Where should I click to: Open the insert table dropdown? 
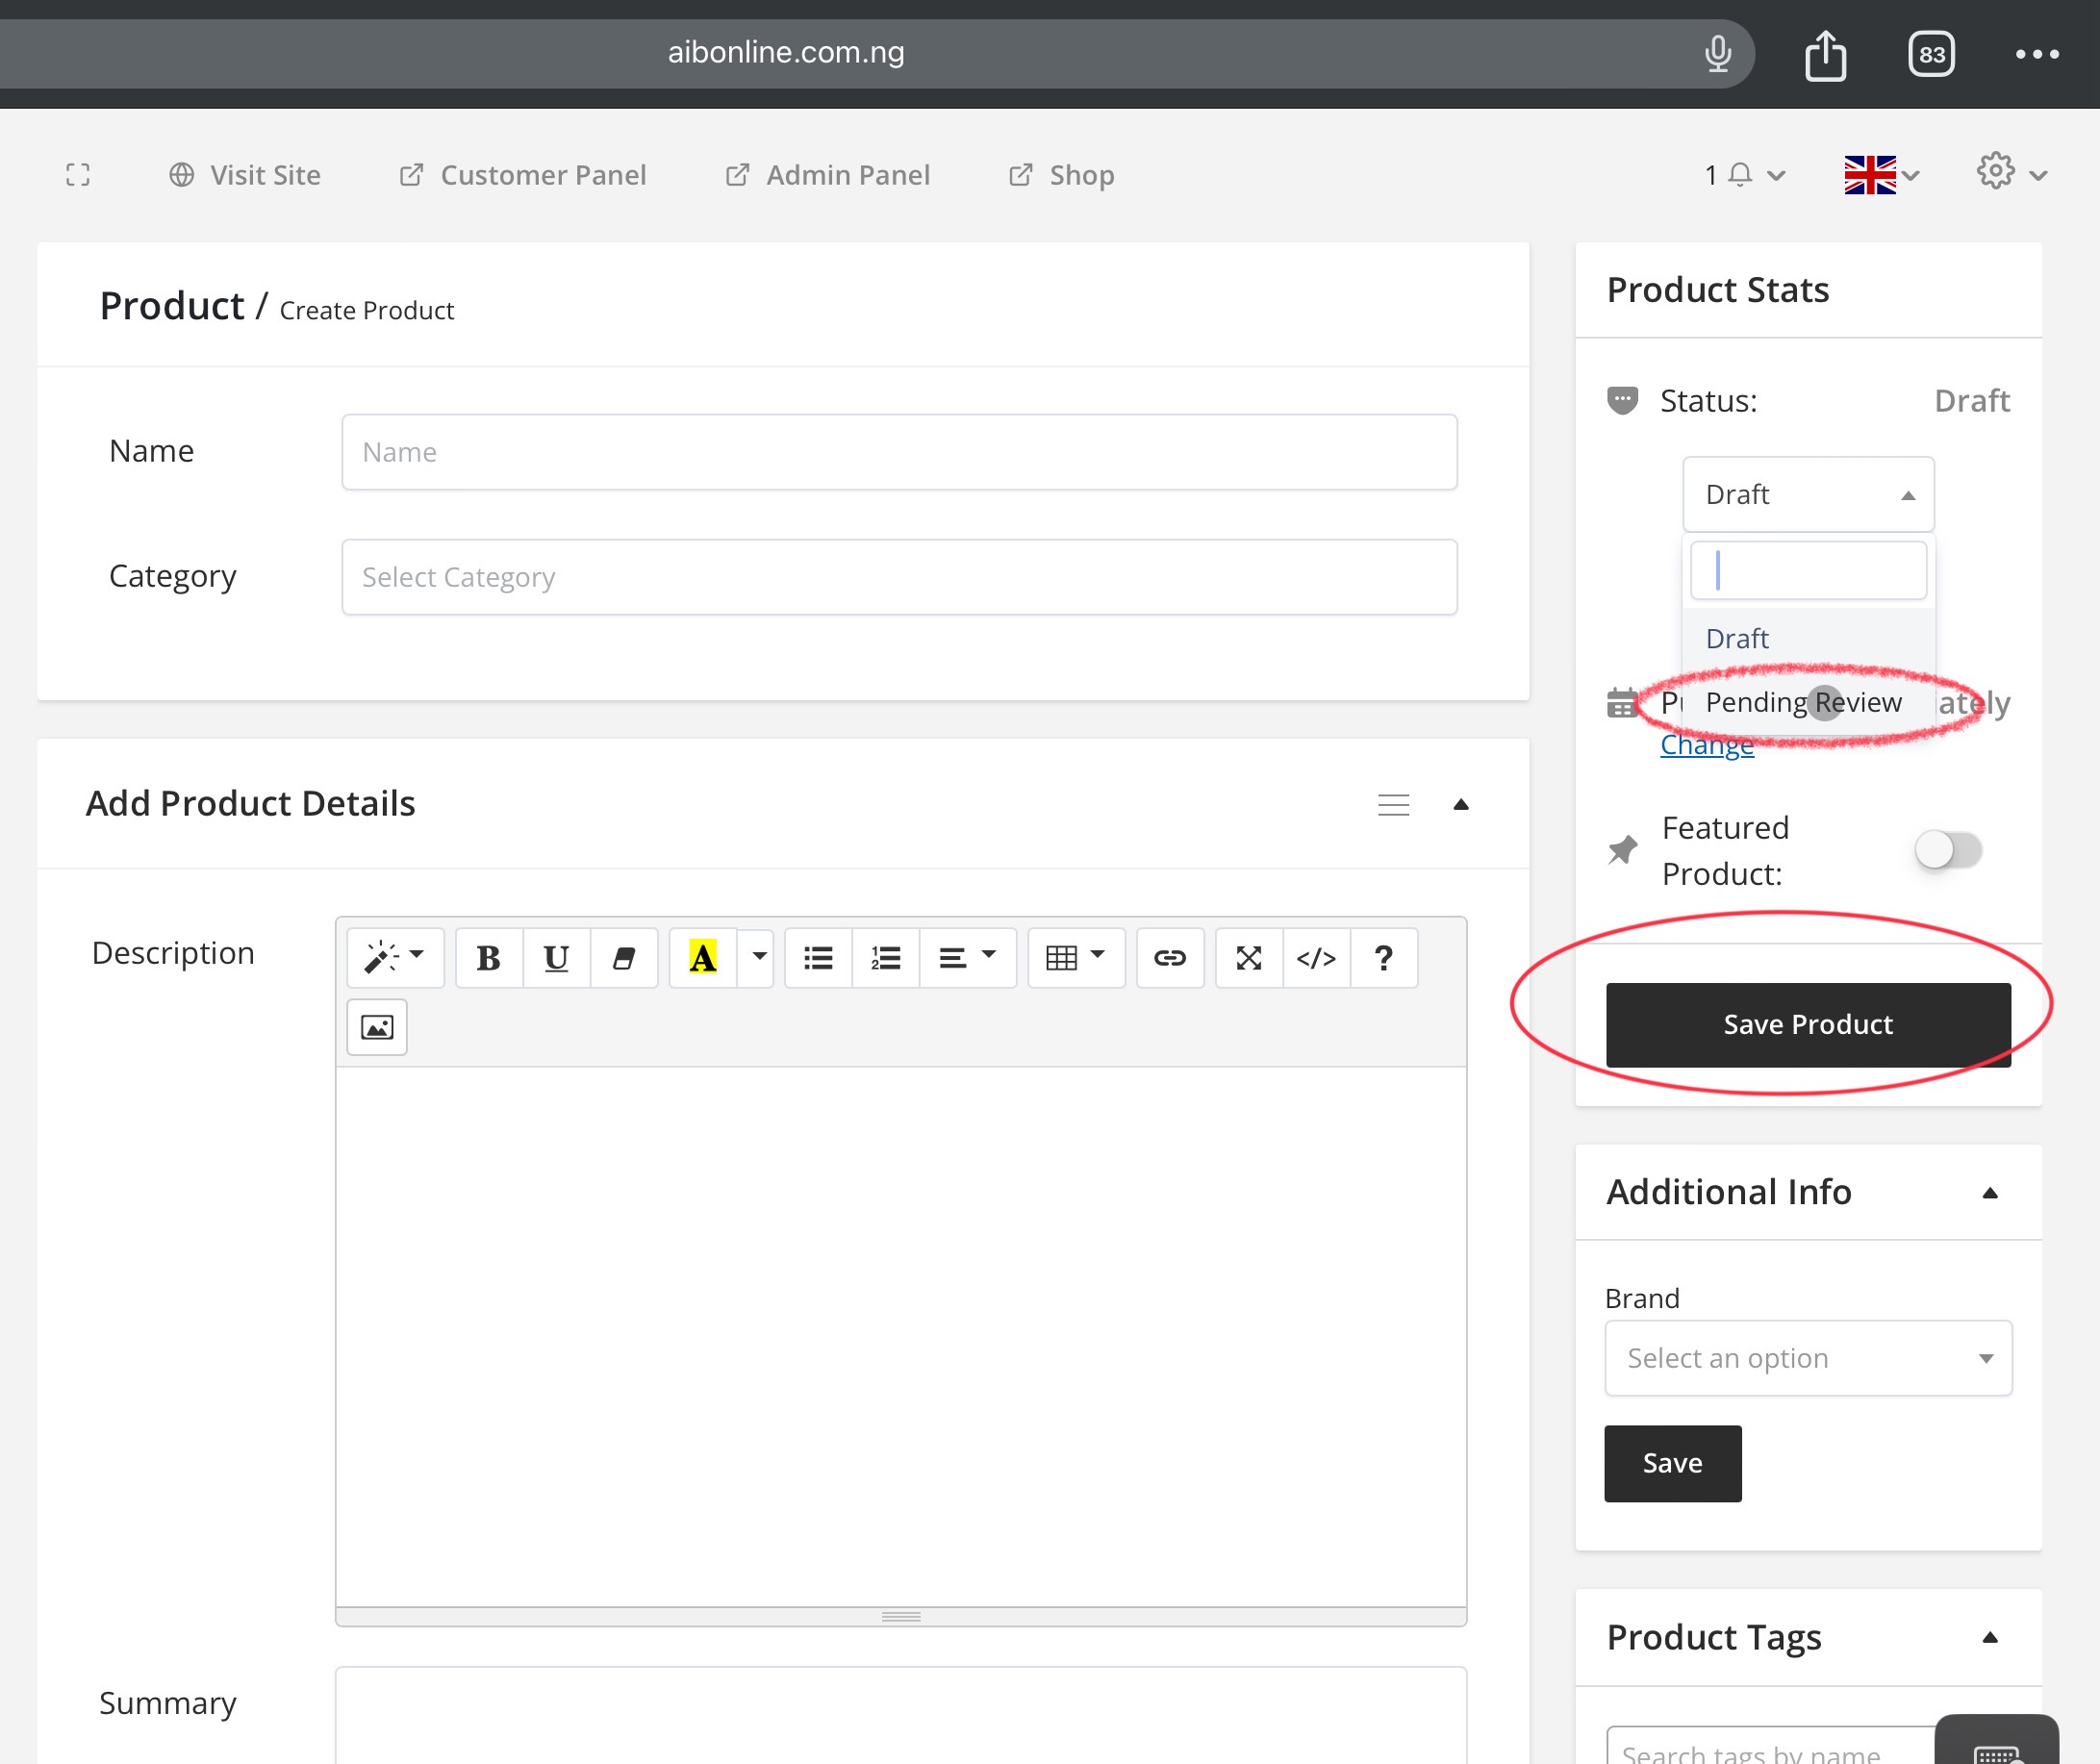click(1076, 958)
